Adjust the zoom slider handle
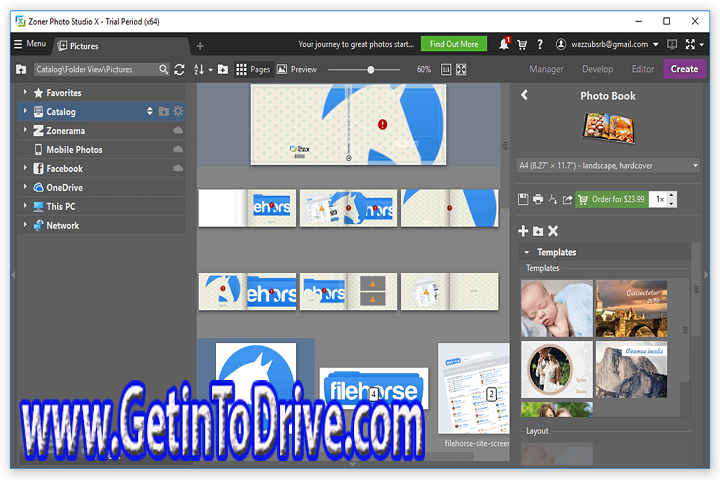 pos(371,70)
